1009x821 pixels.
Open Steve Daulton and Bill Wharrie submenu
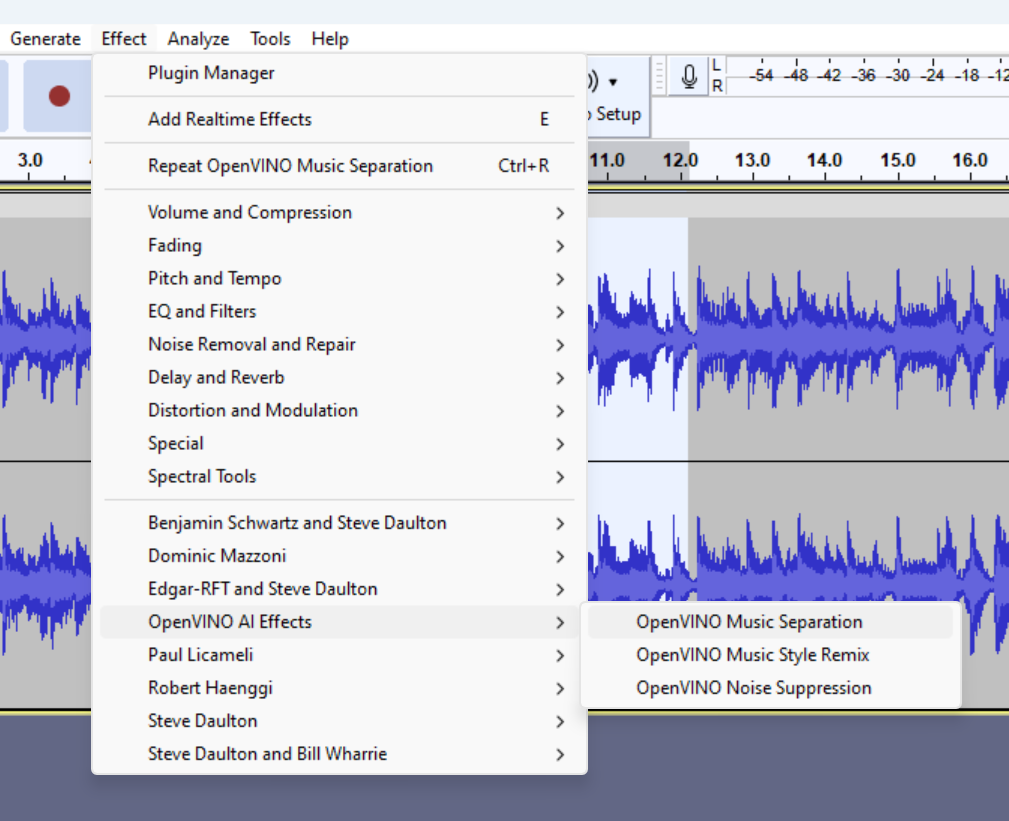pos(339,754)
